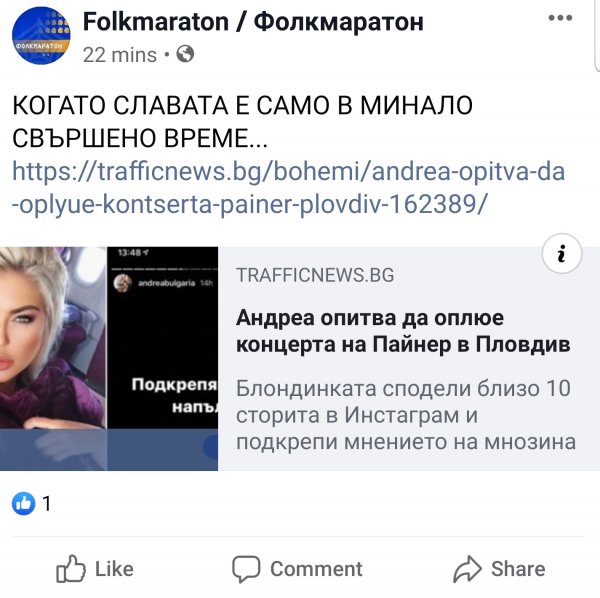This screenshot has height=598, width=600.
Task: Open the trafficnews.bg article URL link
Action: point(289,188)
